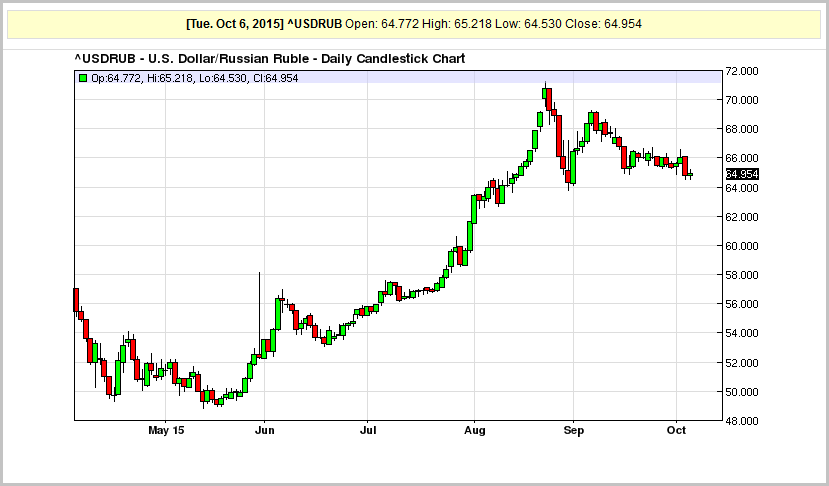Click the 48.000 y-axis label
This screenshot has height=486, width=829.
(743, 421)
